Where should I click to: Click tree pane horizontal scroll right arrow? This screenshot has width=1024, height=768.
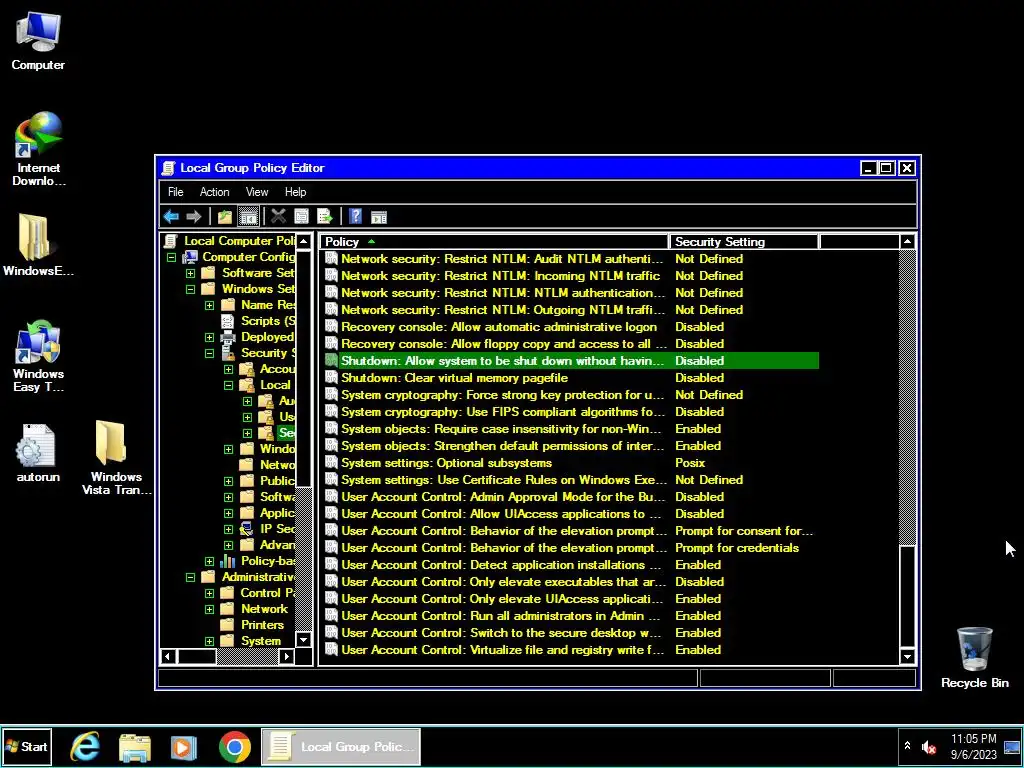coord(287,656)
